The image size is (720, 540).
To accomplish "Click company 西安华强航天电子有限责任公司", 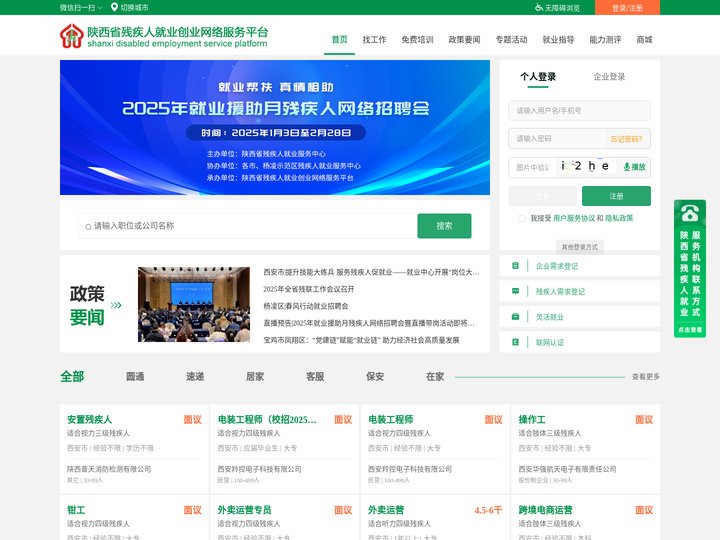I will pyautogui.click(x=567, y=469).
